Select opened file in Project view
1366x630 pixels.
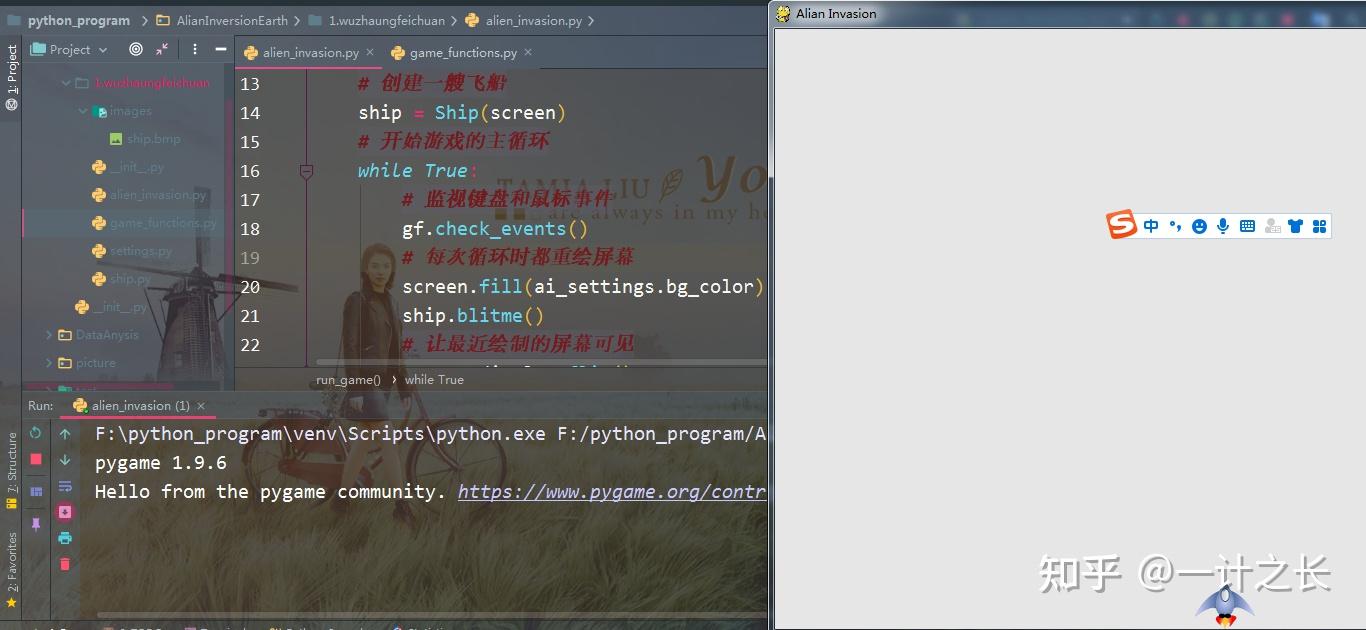click(136, 49)
